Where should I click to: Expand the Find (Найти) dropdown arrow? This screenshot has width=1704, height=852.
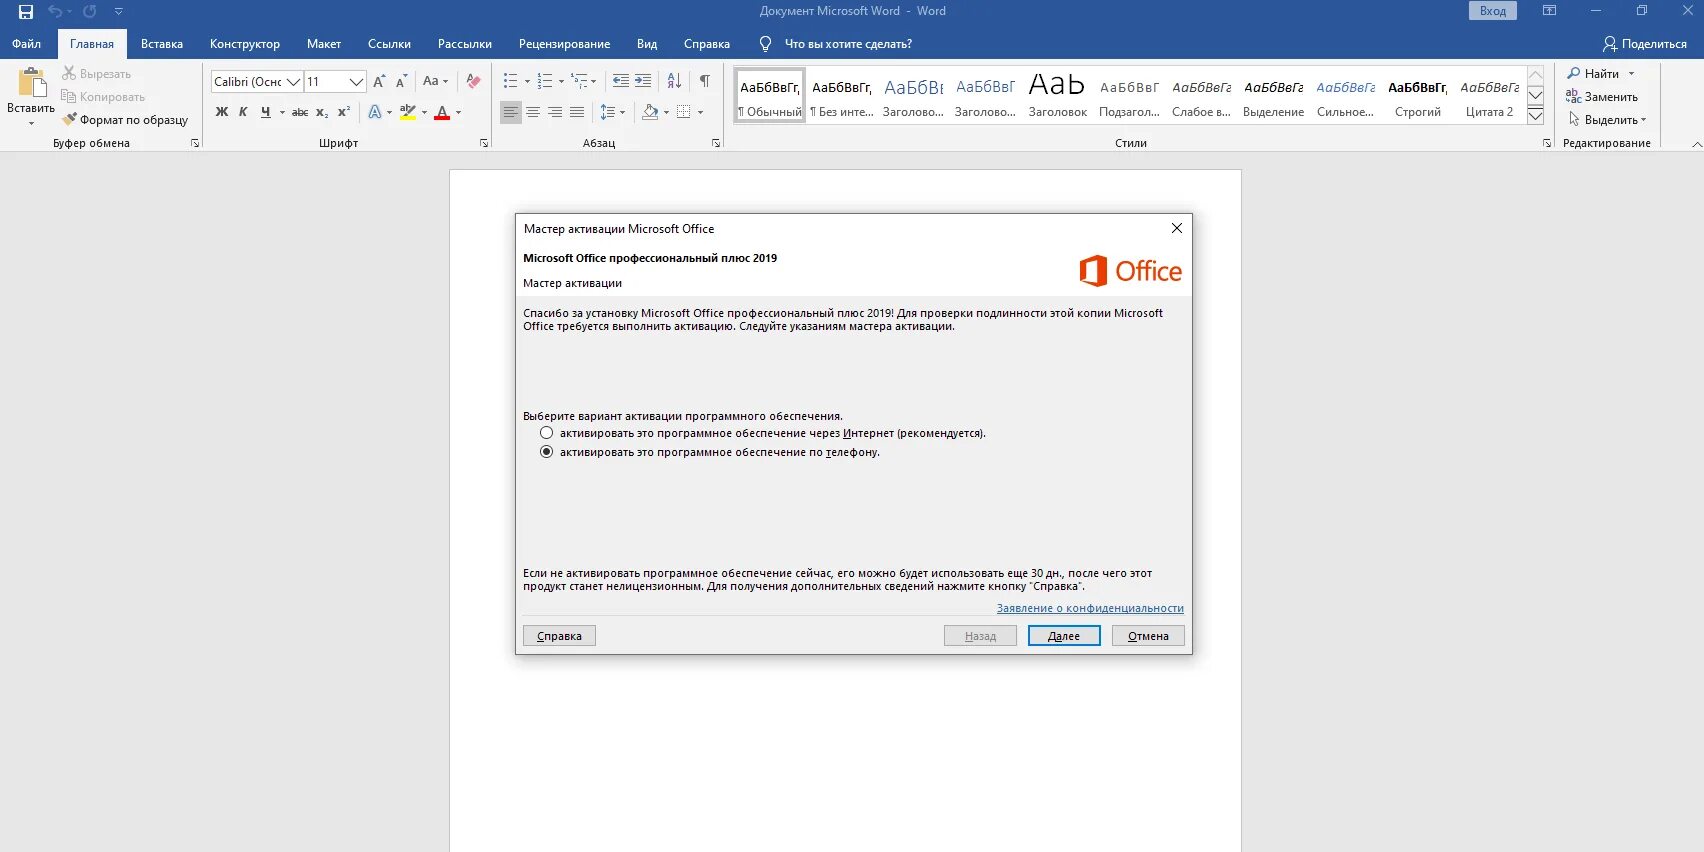point(1631,74)
